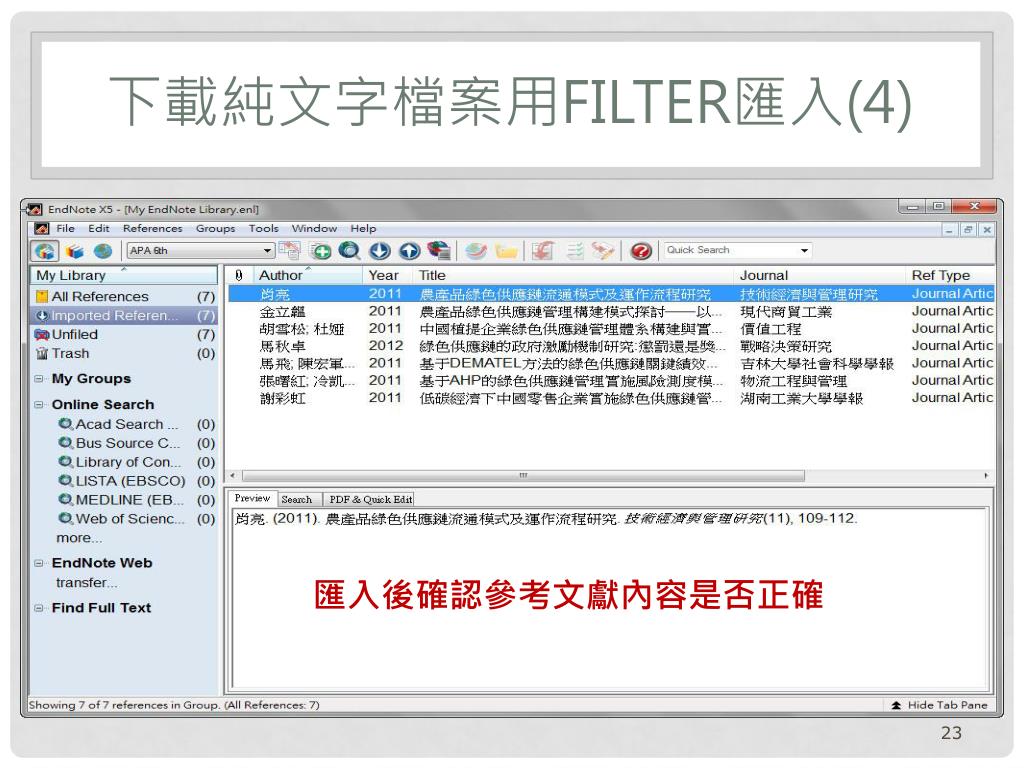The width and height of the screenshot is (1024, 768).
Task: Switch to the PDF & Quick Edit tab
Action: pyautogui.click(x=370, y=500)
